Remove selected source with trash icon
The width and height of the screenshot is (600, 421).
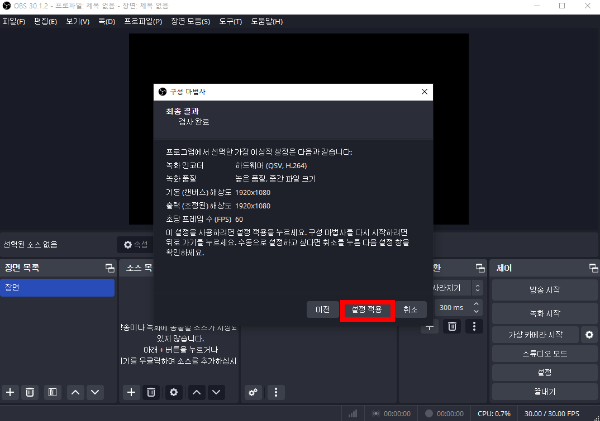(151, 392)
